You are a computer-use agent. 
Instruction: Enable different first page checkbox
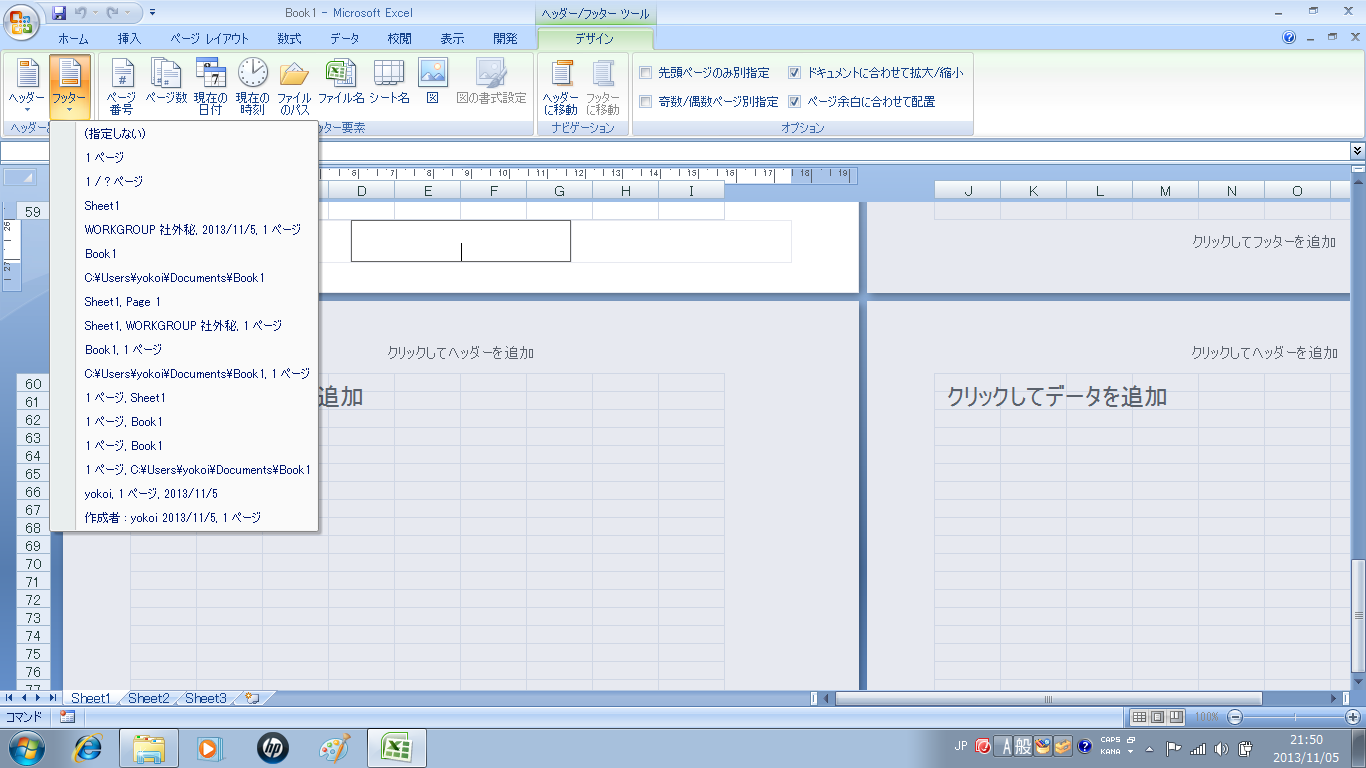[646, 73]
